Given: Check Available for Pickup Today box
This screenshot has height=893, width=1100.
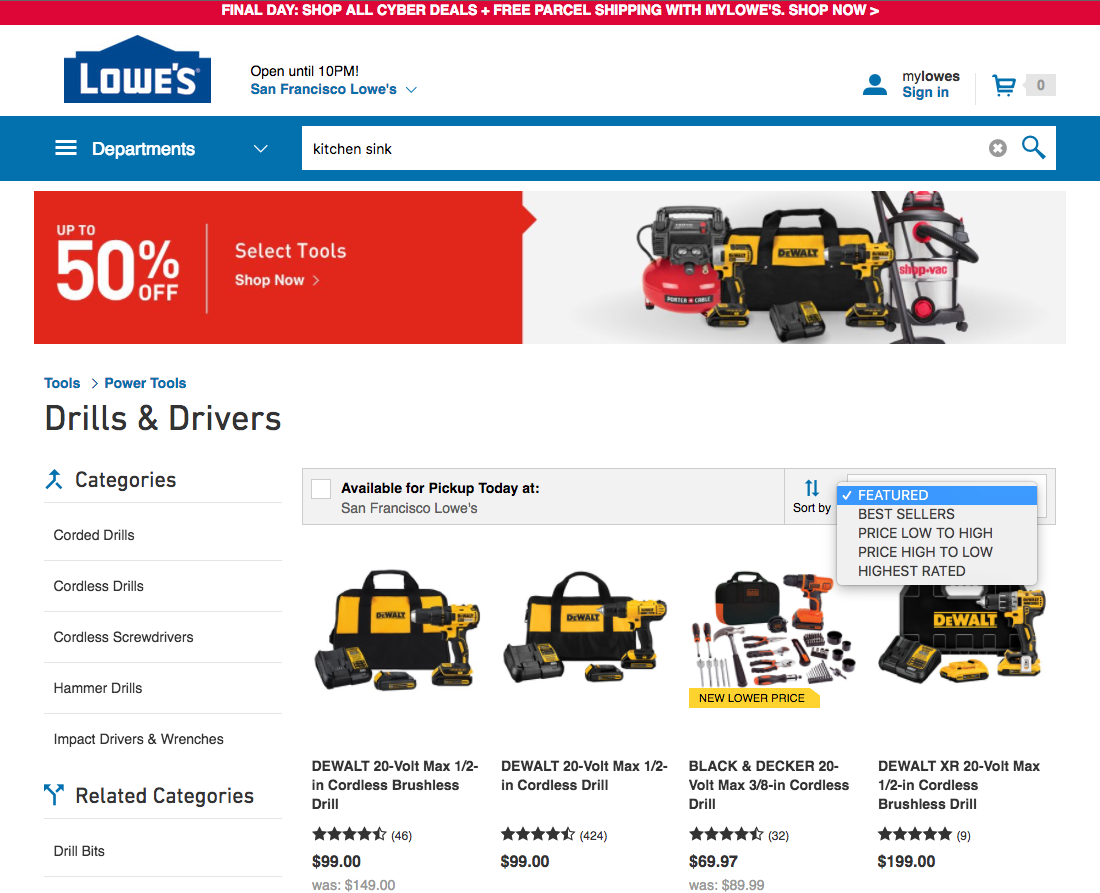Looking at the screenshot, I should [x=321, y=489].
